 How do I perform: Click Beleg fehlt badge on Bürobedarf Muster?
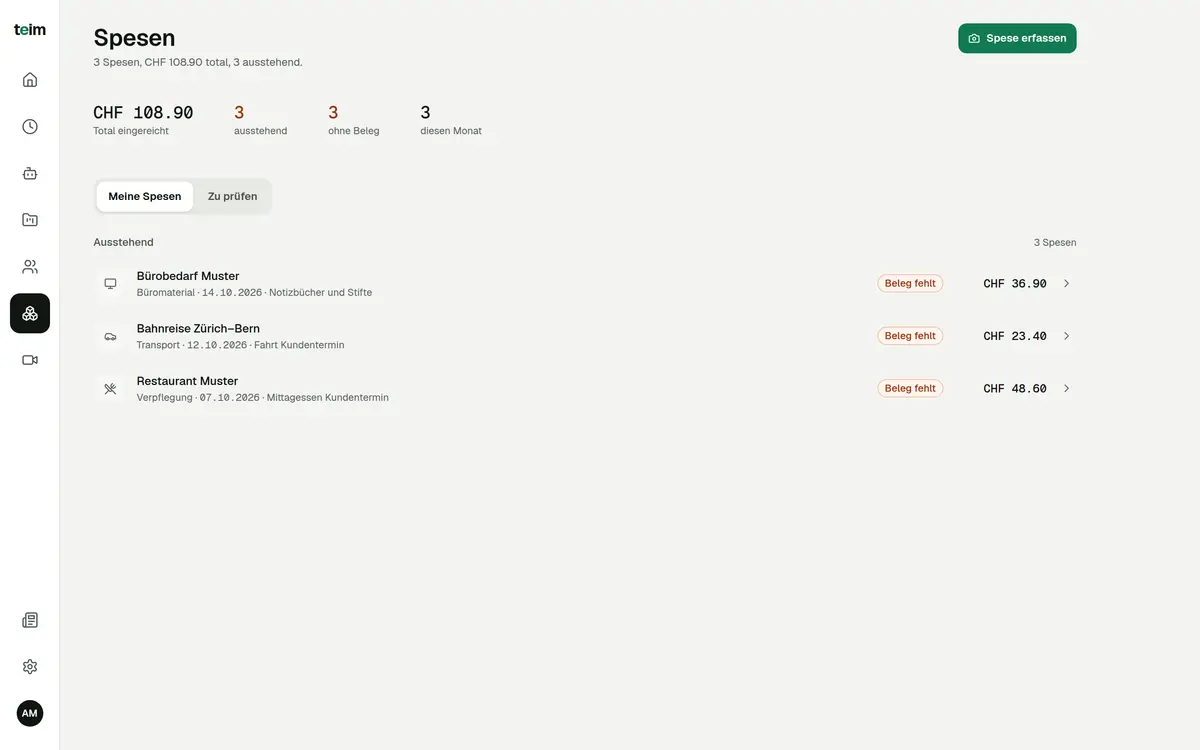click(910, 284)
